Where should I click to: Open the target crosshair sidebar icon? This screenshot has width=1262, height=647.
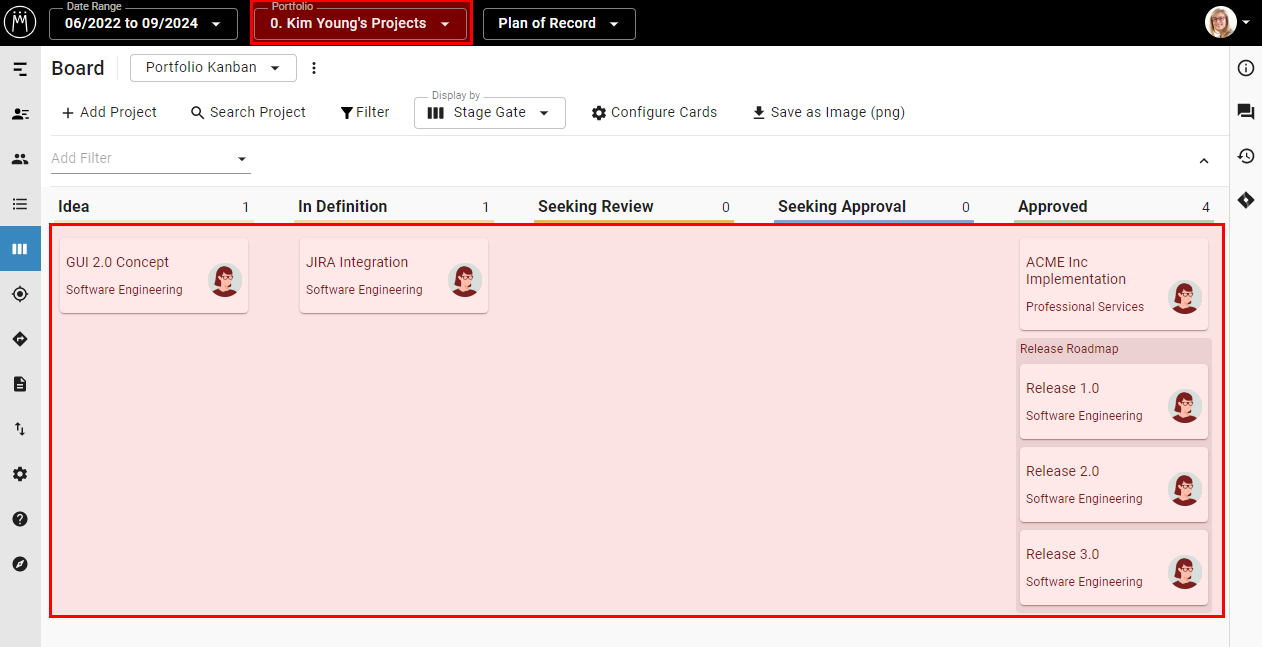point(20,294)
